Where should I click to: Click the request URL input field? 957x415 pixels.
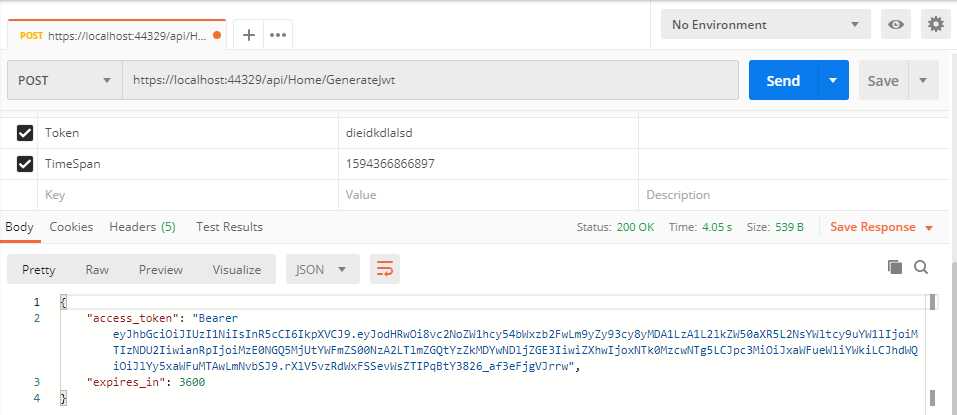pos(430,81)
